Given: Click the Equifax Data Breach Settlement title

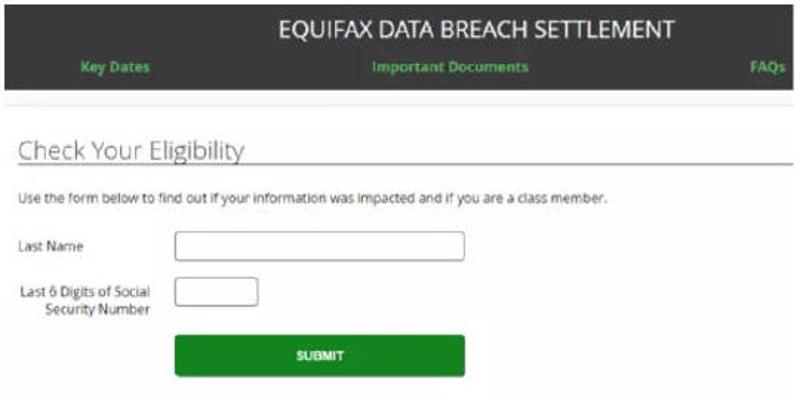Looking at the screenshot, I should (476, 30).
